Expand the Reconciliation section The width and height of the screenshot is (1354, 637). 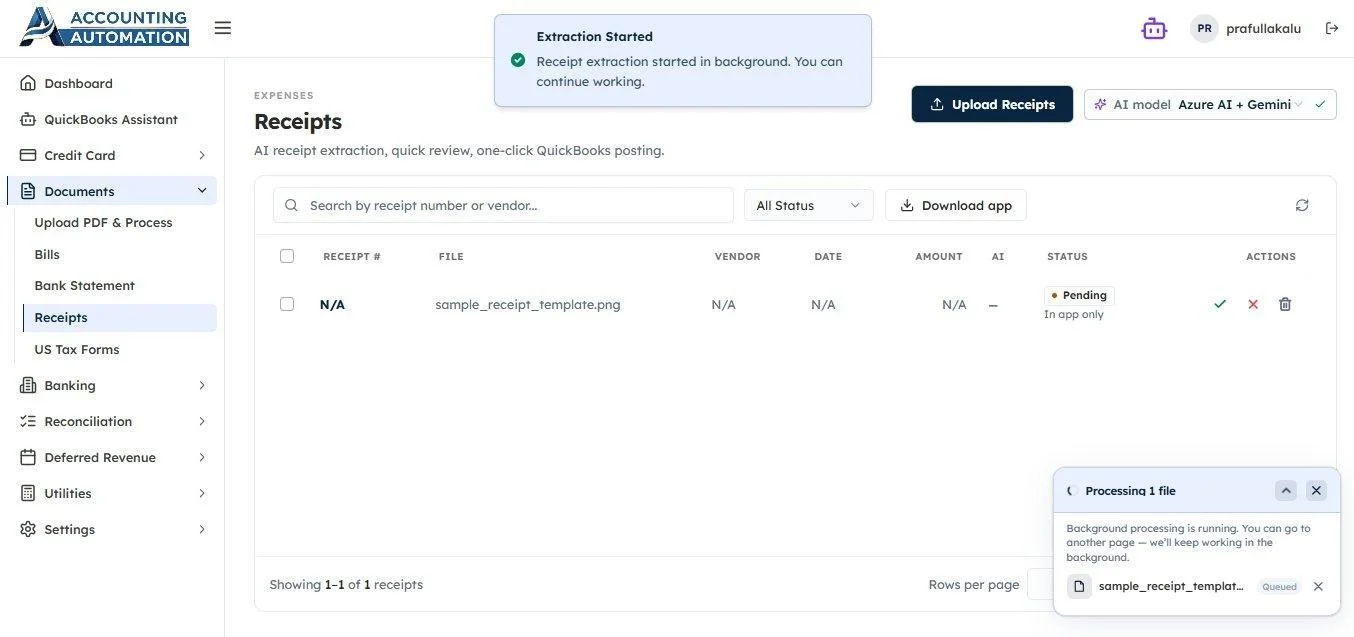(x=112, y=421)
